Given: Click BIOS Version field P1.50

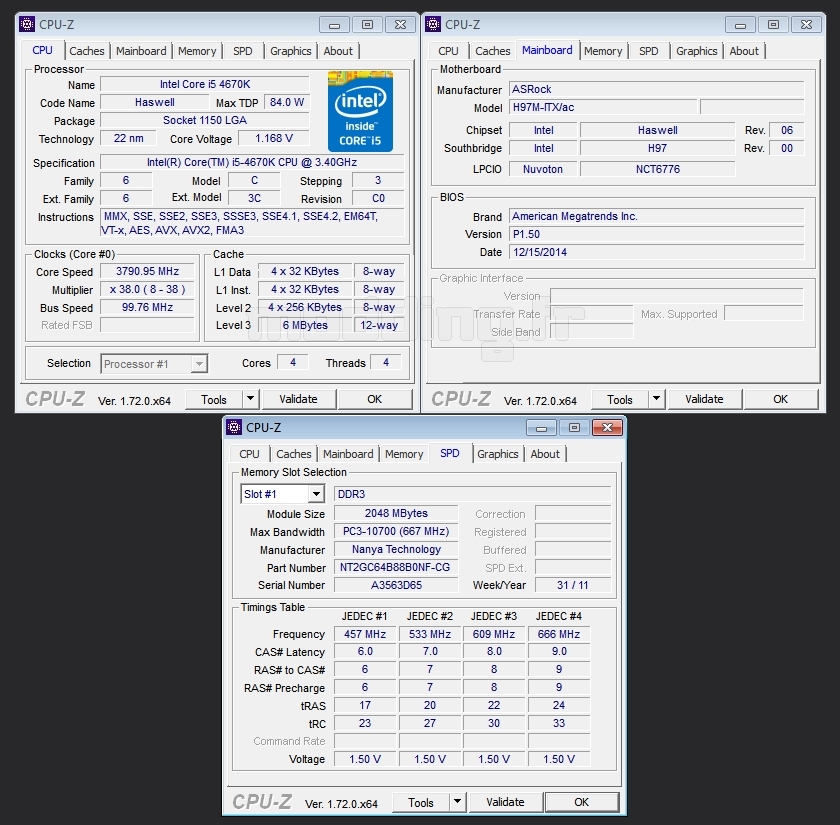Looking at the screenshot, I should (x=657, y=234).
